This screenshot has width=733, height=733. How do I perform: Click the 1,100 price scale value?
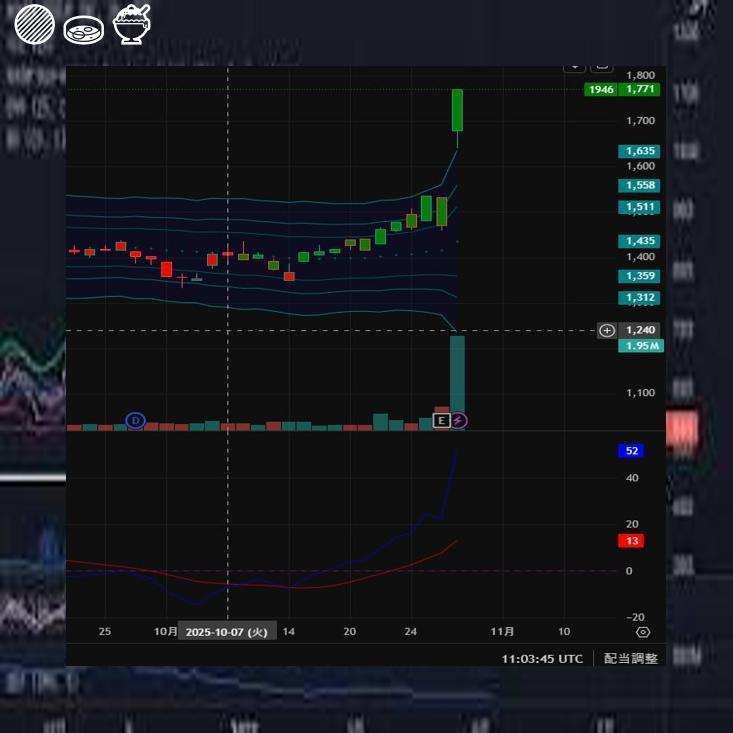point(640,393)
